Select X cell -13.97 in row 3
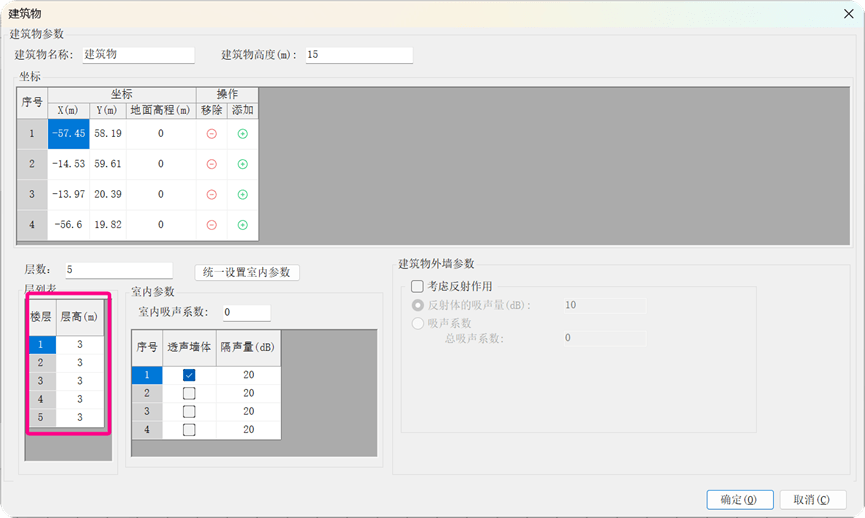This screenshot has height=518, width=865. coord(68,194)
